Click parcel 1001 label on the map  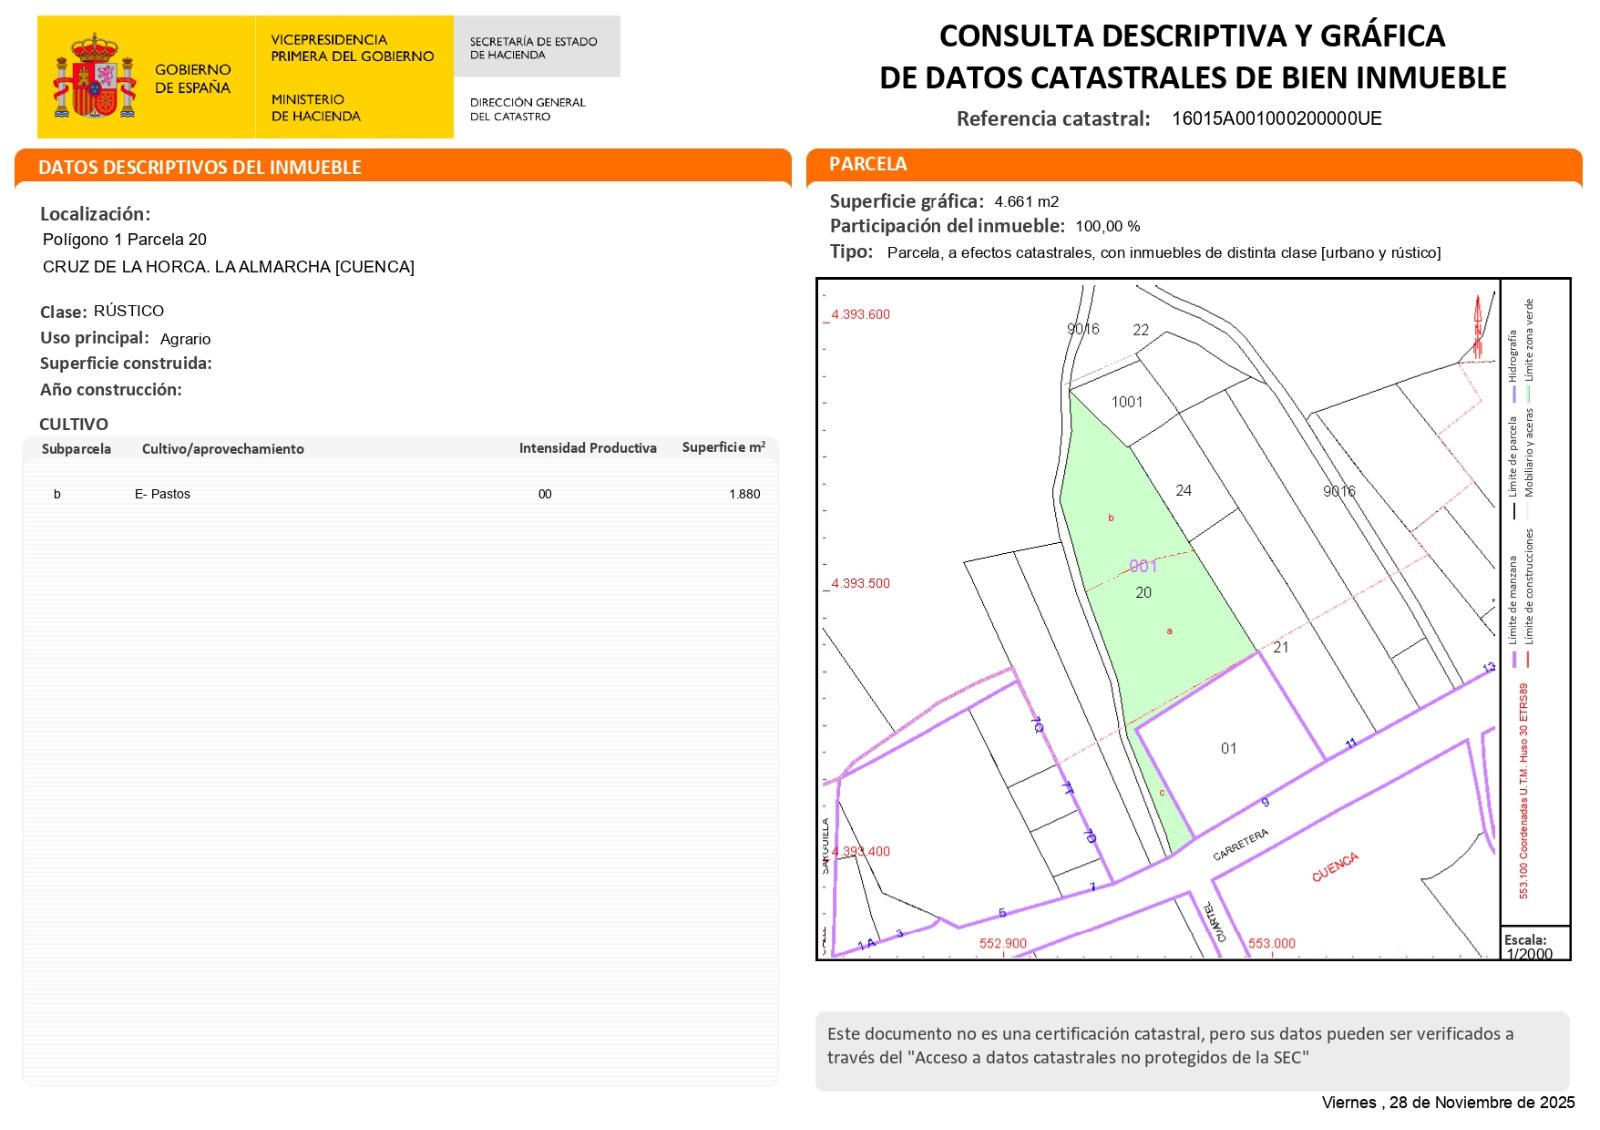pyautogui.click(x=1127, y=402)
